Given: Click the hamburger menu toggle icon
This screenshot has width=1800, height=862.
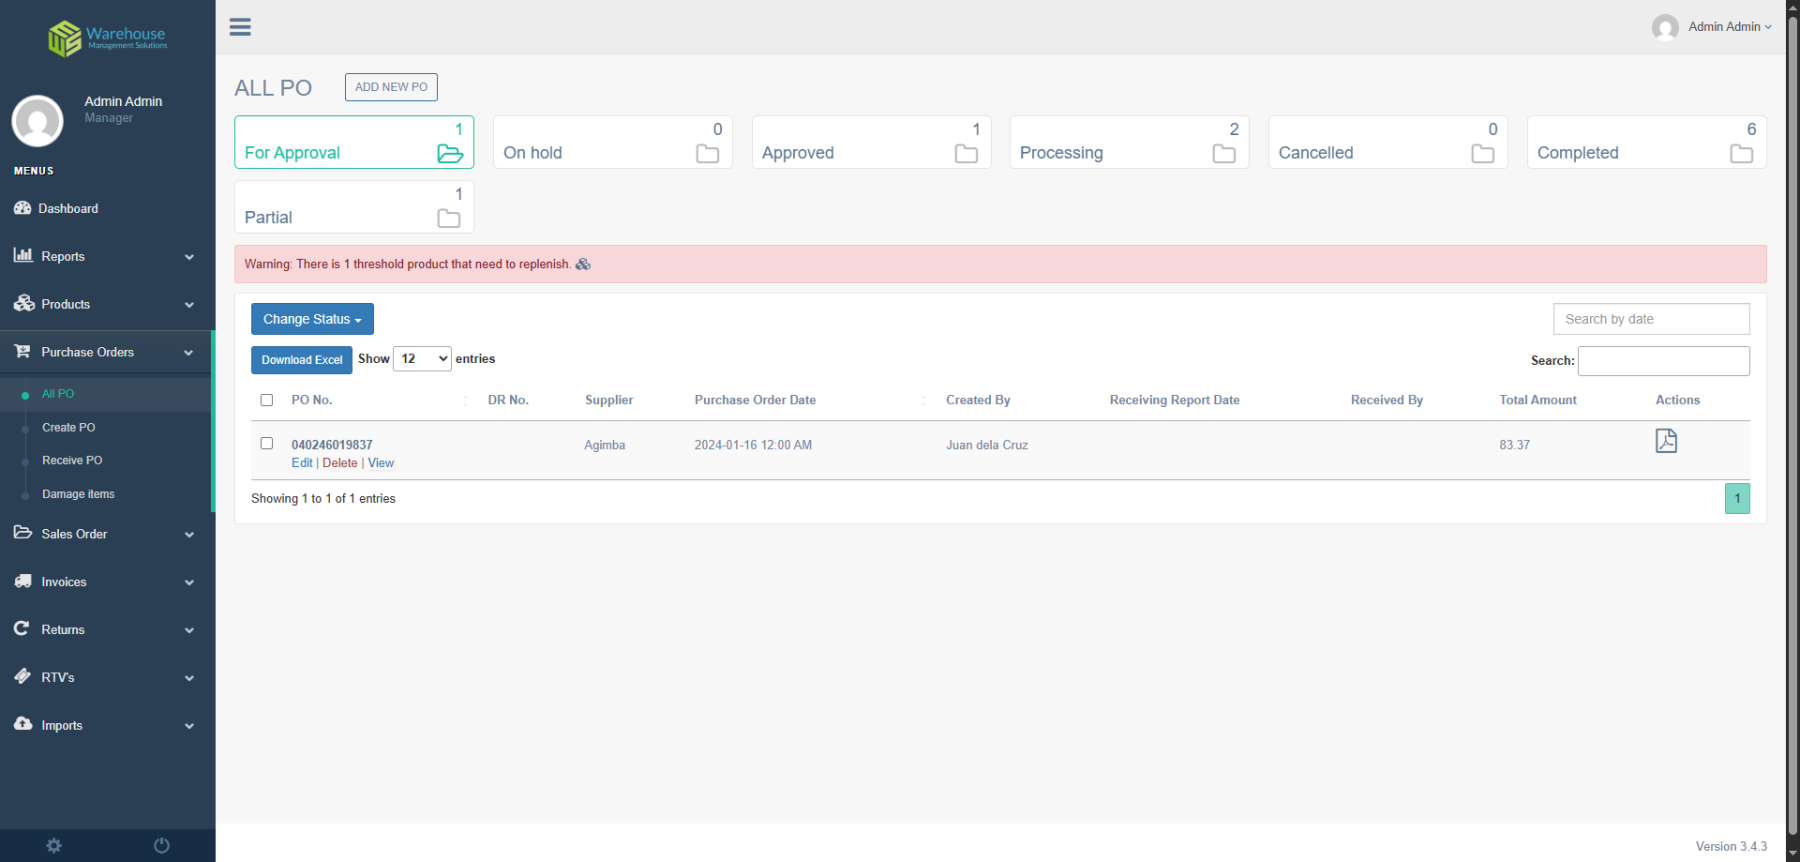Looking at the screenshot, I should pyautogui.click(x=240, y=27).
